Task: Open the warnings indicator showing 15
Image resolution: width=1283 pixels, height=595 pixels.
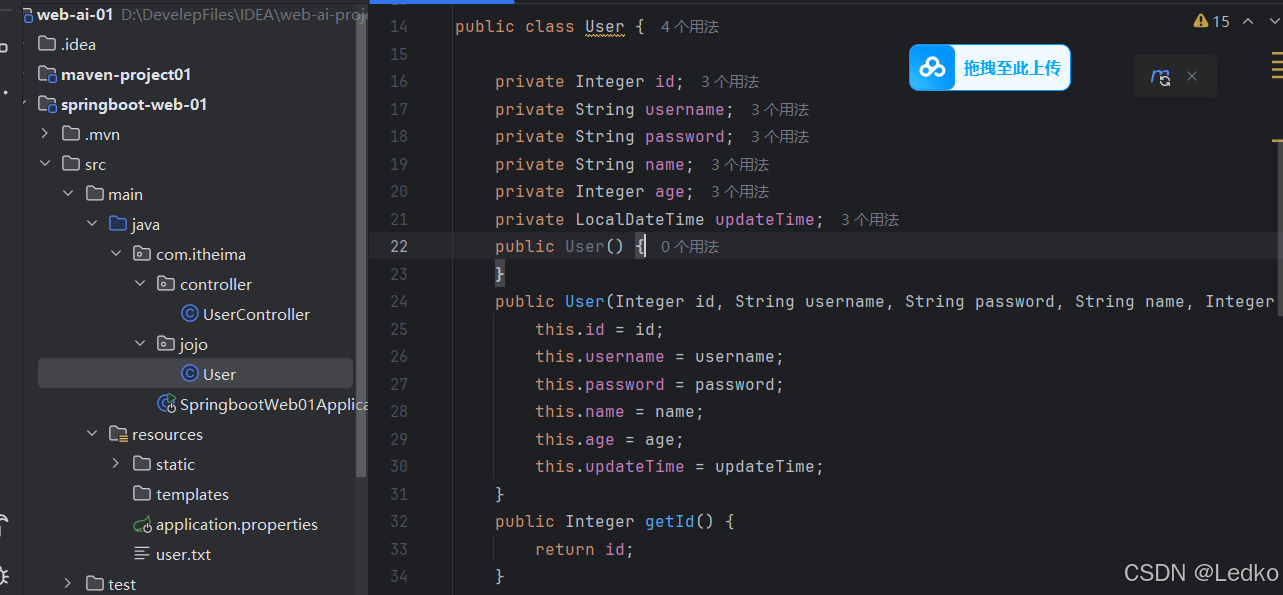Action: pos(1212,21)
